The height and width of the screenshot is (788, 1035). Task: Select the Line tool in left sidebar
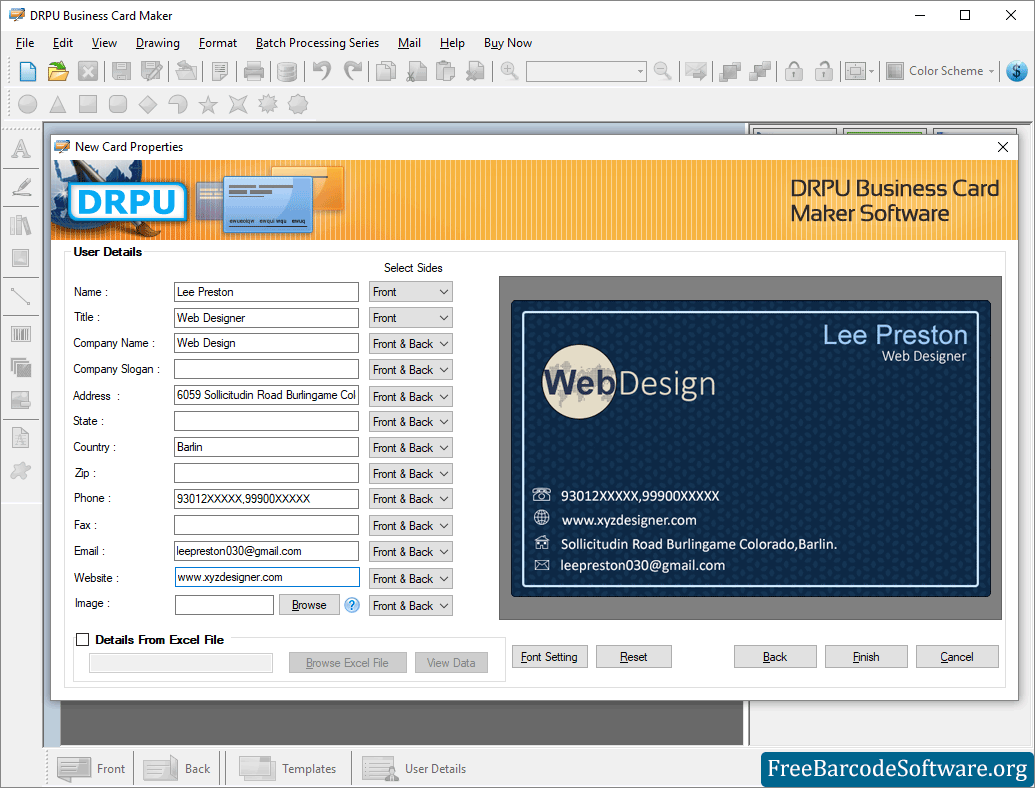pyautogui.click(x=21, y=296)
